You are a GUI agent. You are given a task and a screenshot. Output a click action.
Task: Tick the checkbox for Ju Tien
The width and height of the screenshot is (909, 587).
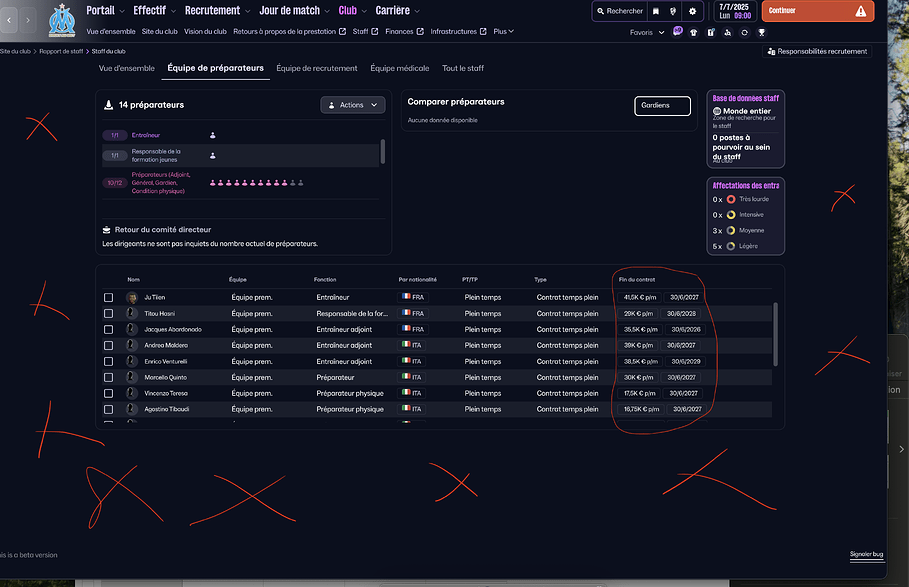coord(109,298)
